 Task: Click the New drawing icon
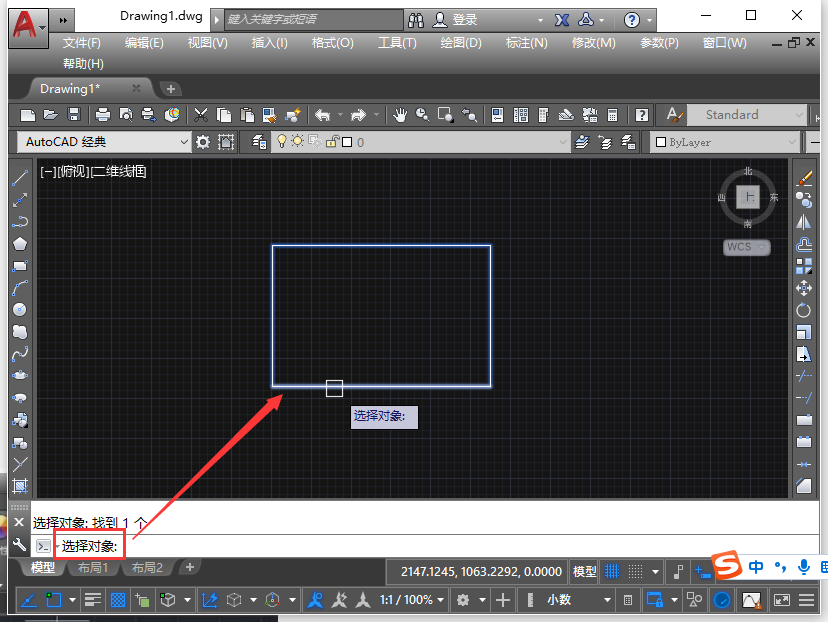pyautogui.click(x=27, y=115)
